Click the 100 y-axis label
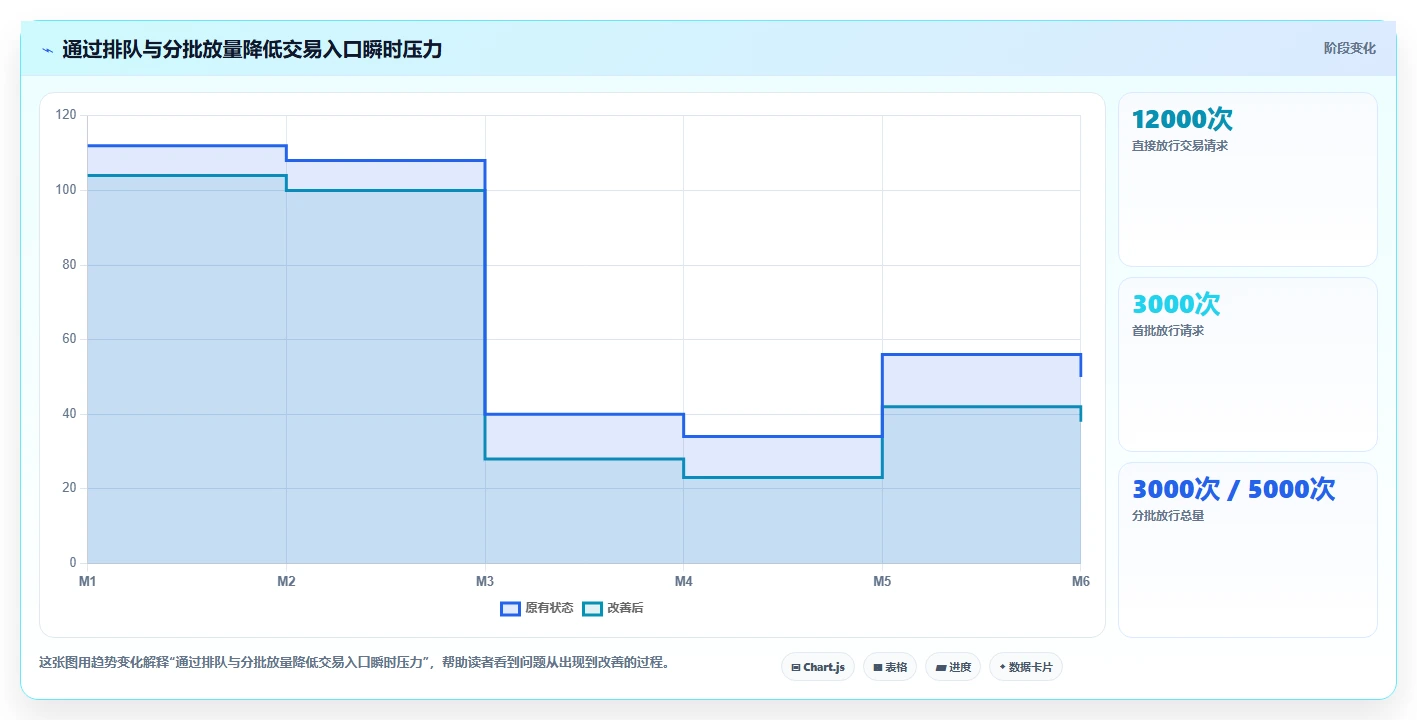Viewport: 1417px width, 720px height. (66, 190)
